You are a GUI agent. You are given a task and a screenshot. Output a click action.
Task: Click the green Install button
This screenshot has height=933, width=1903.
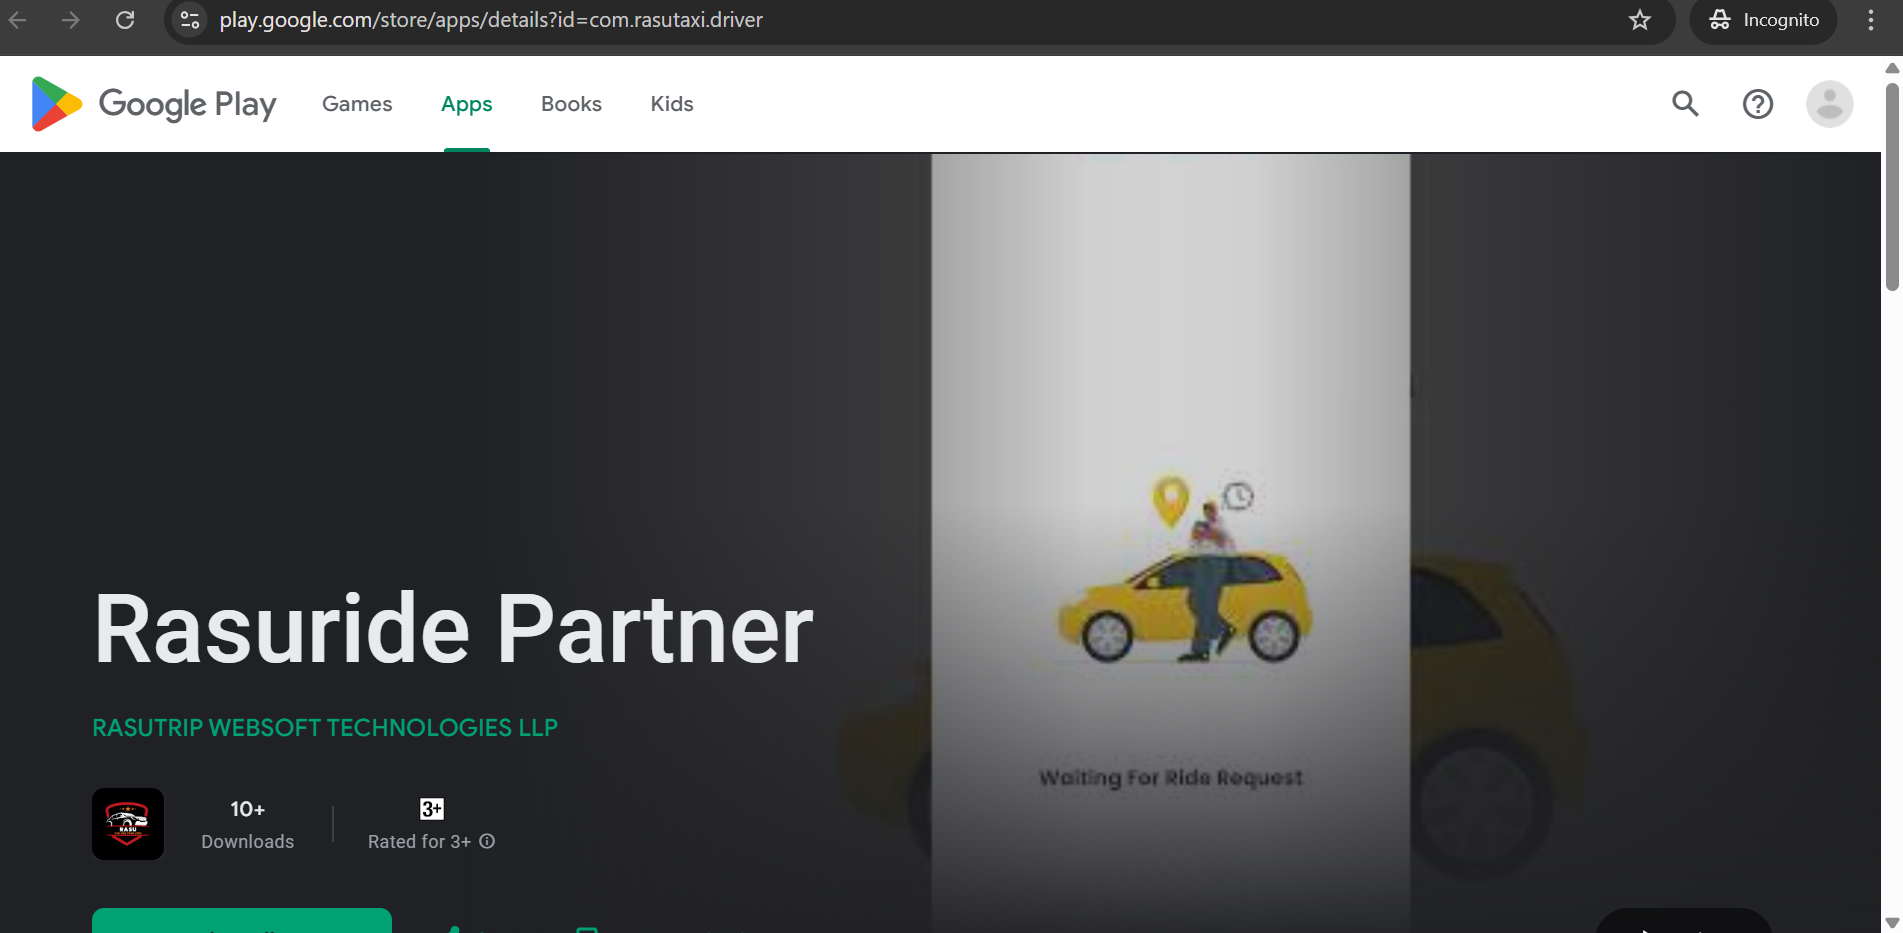pos(242,921)
